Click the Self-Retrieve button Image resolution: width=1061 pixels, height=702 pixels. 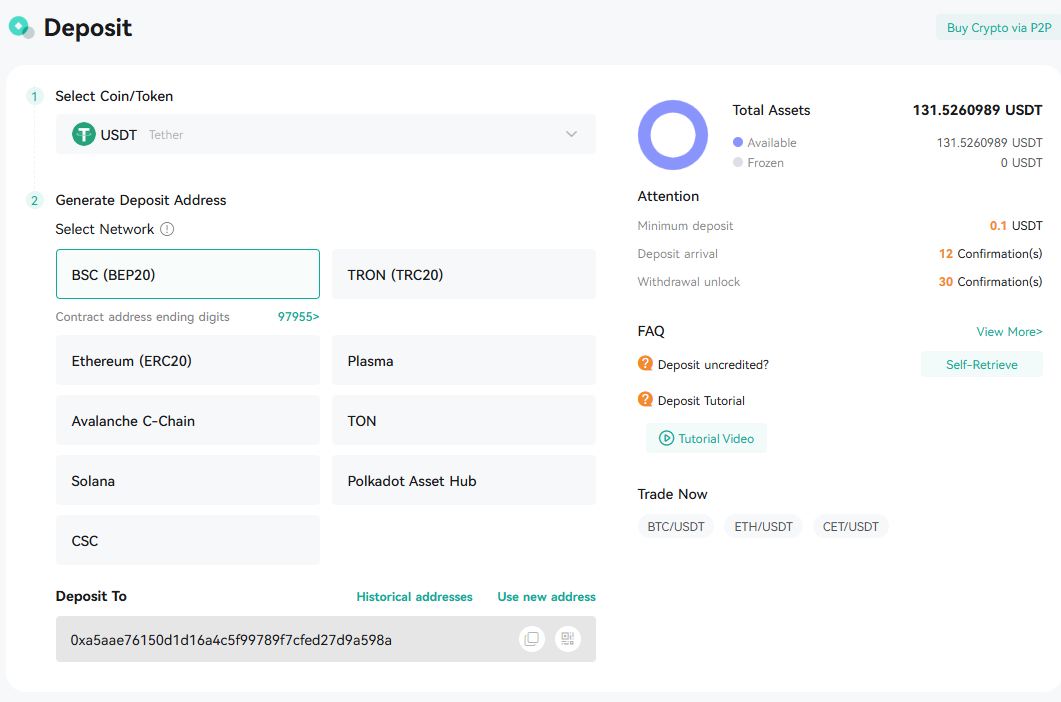click(981, 364)
